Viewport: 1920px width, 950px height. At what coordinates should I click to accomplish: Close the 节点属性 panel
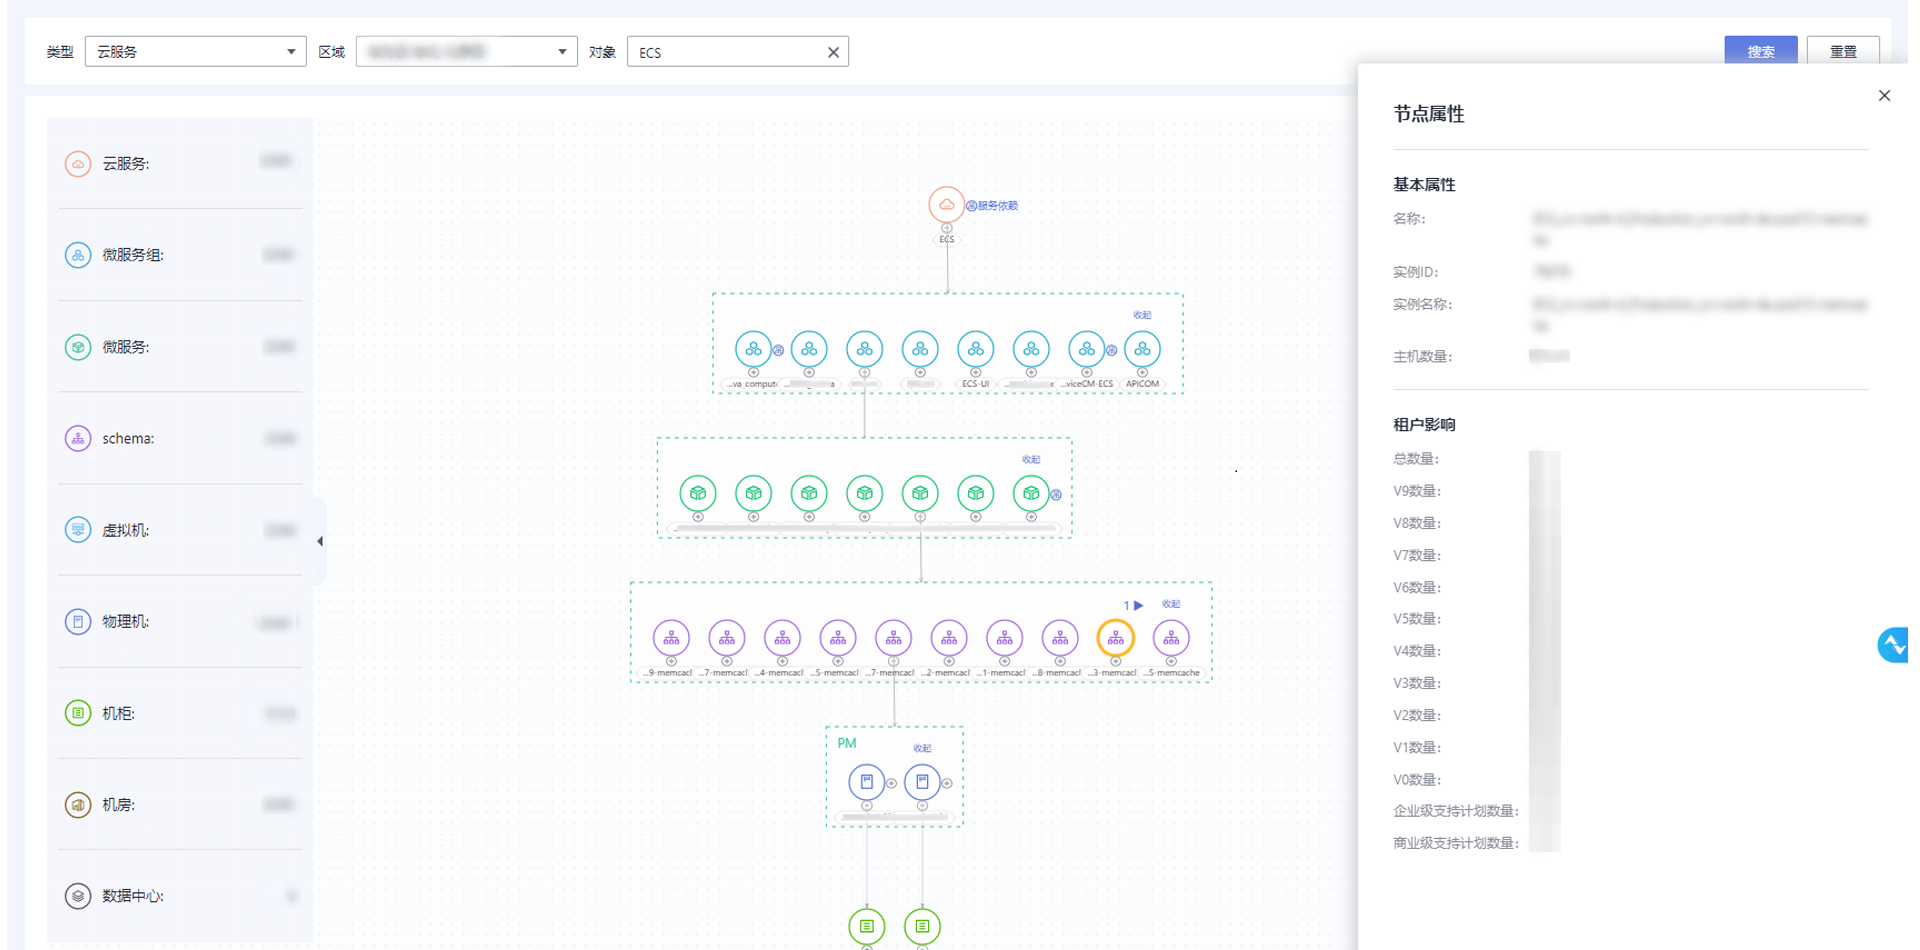pos(1884,95)
